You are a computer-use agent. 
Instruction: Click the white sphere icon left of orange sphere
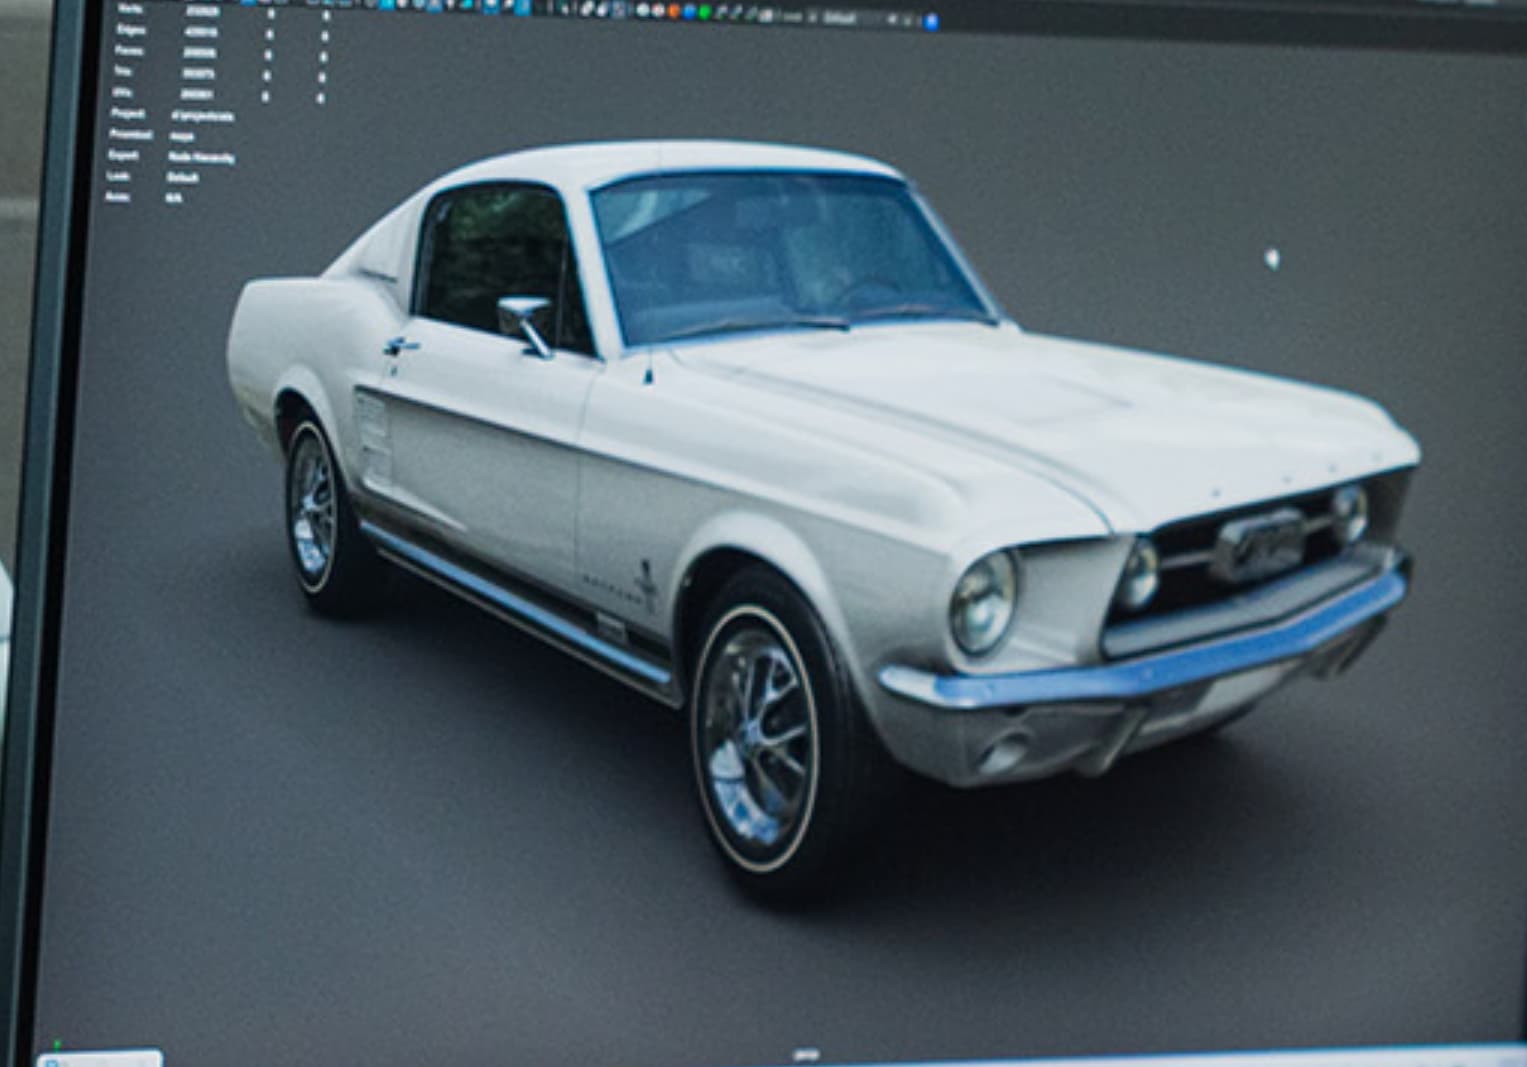tap(658, 11)
